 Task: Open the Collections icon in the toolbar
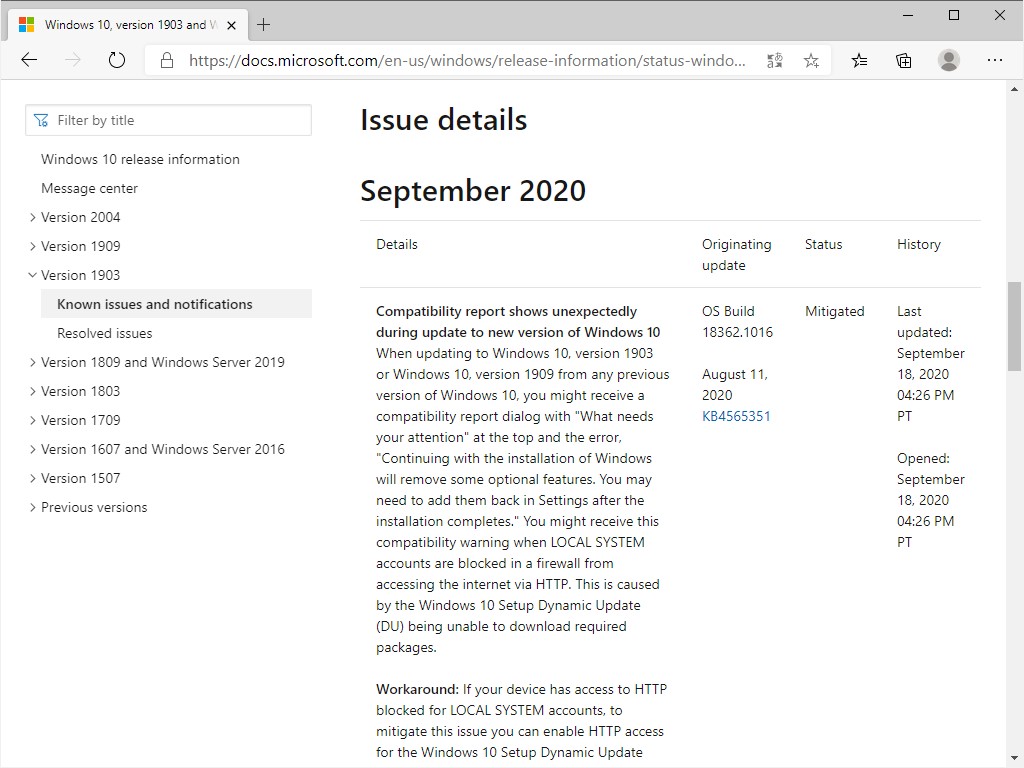[x=903, y=60]
